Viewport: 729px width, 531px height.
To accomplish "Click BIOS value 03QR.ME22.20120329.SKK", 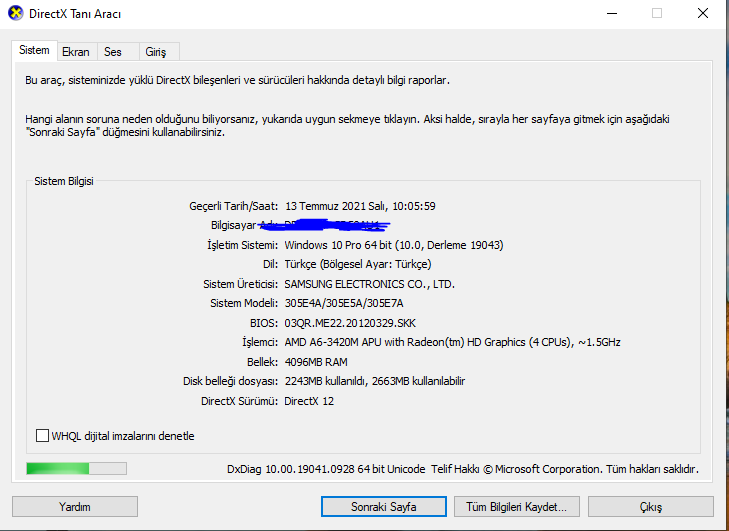I will point(350,323).
